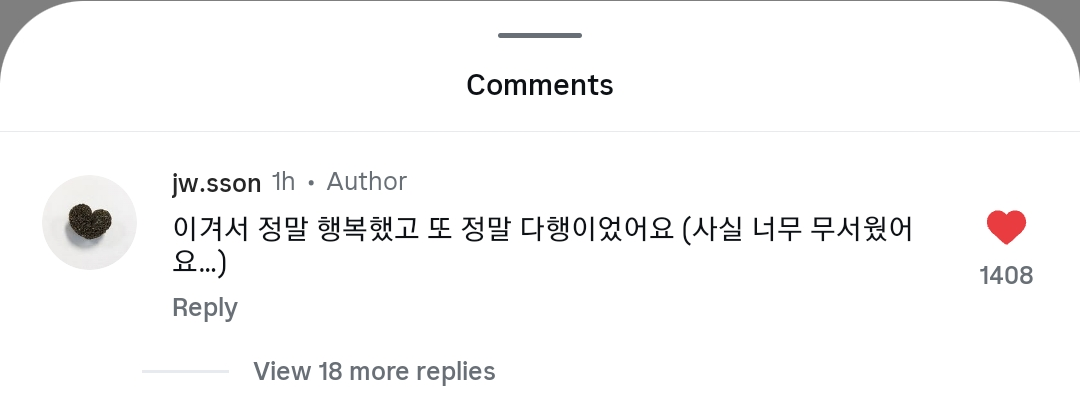Click the dot separator before Author
Viewport: 1080px width, 416px height.
pos(311,183)
